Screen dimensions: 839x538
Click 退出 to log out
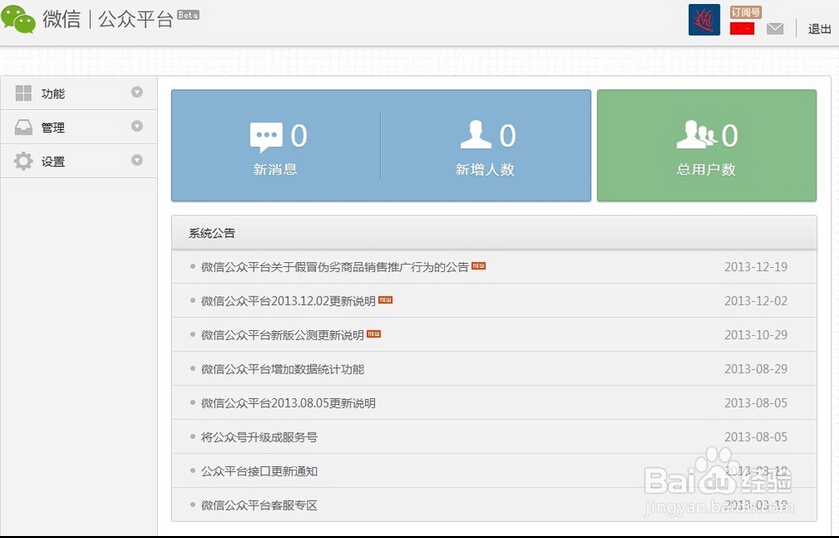pos(819,29)
